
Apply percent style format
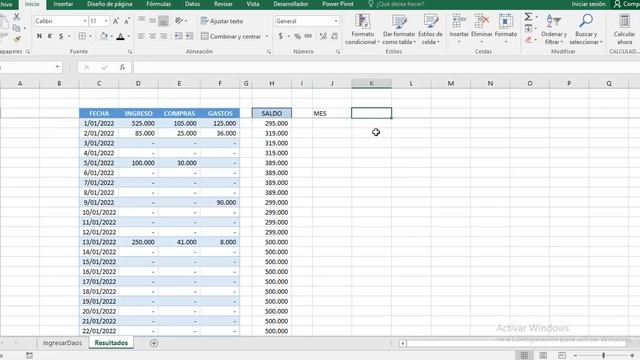[x=297, y=36]
